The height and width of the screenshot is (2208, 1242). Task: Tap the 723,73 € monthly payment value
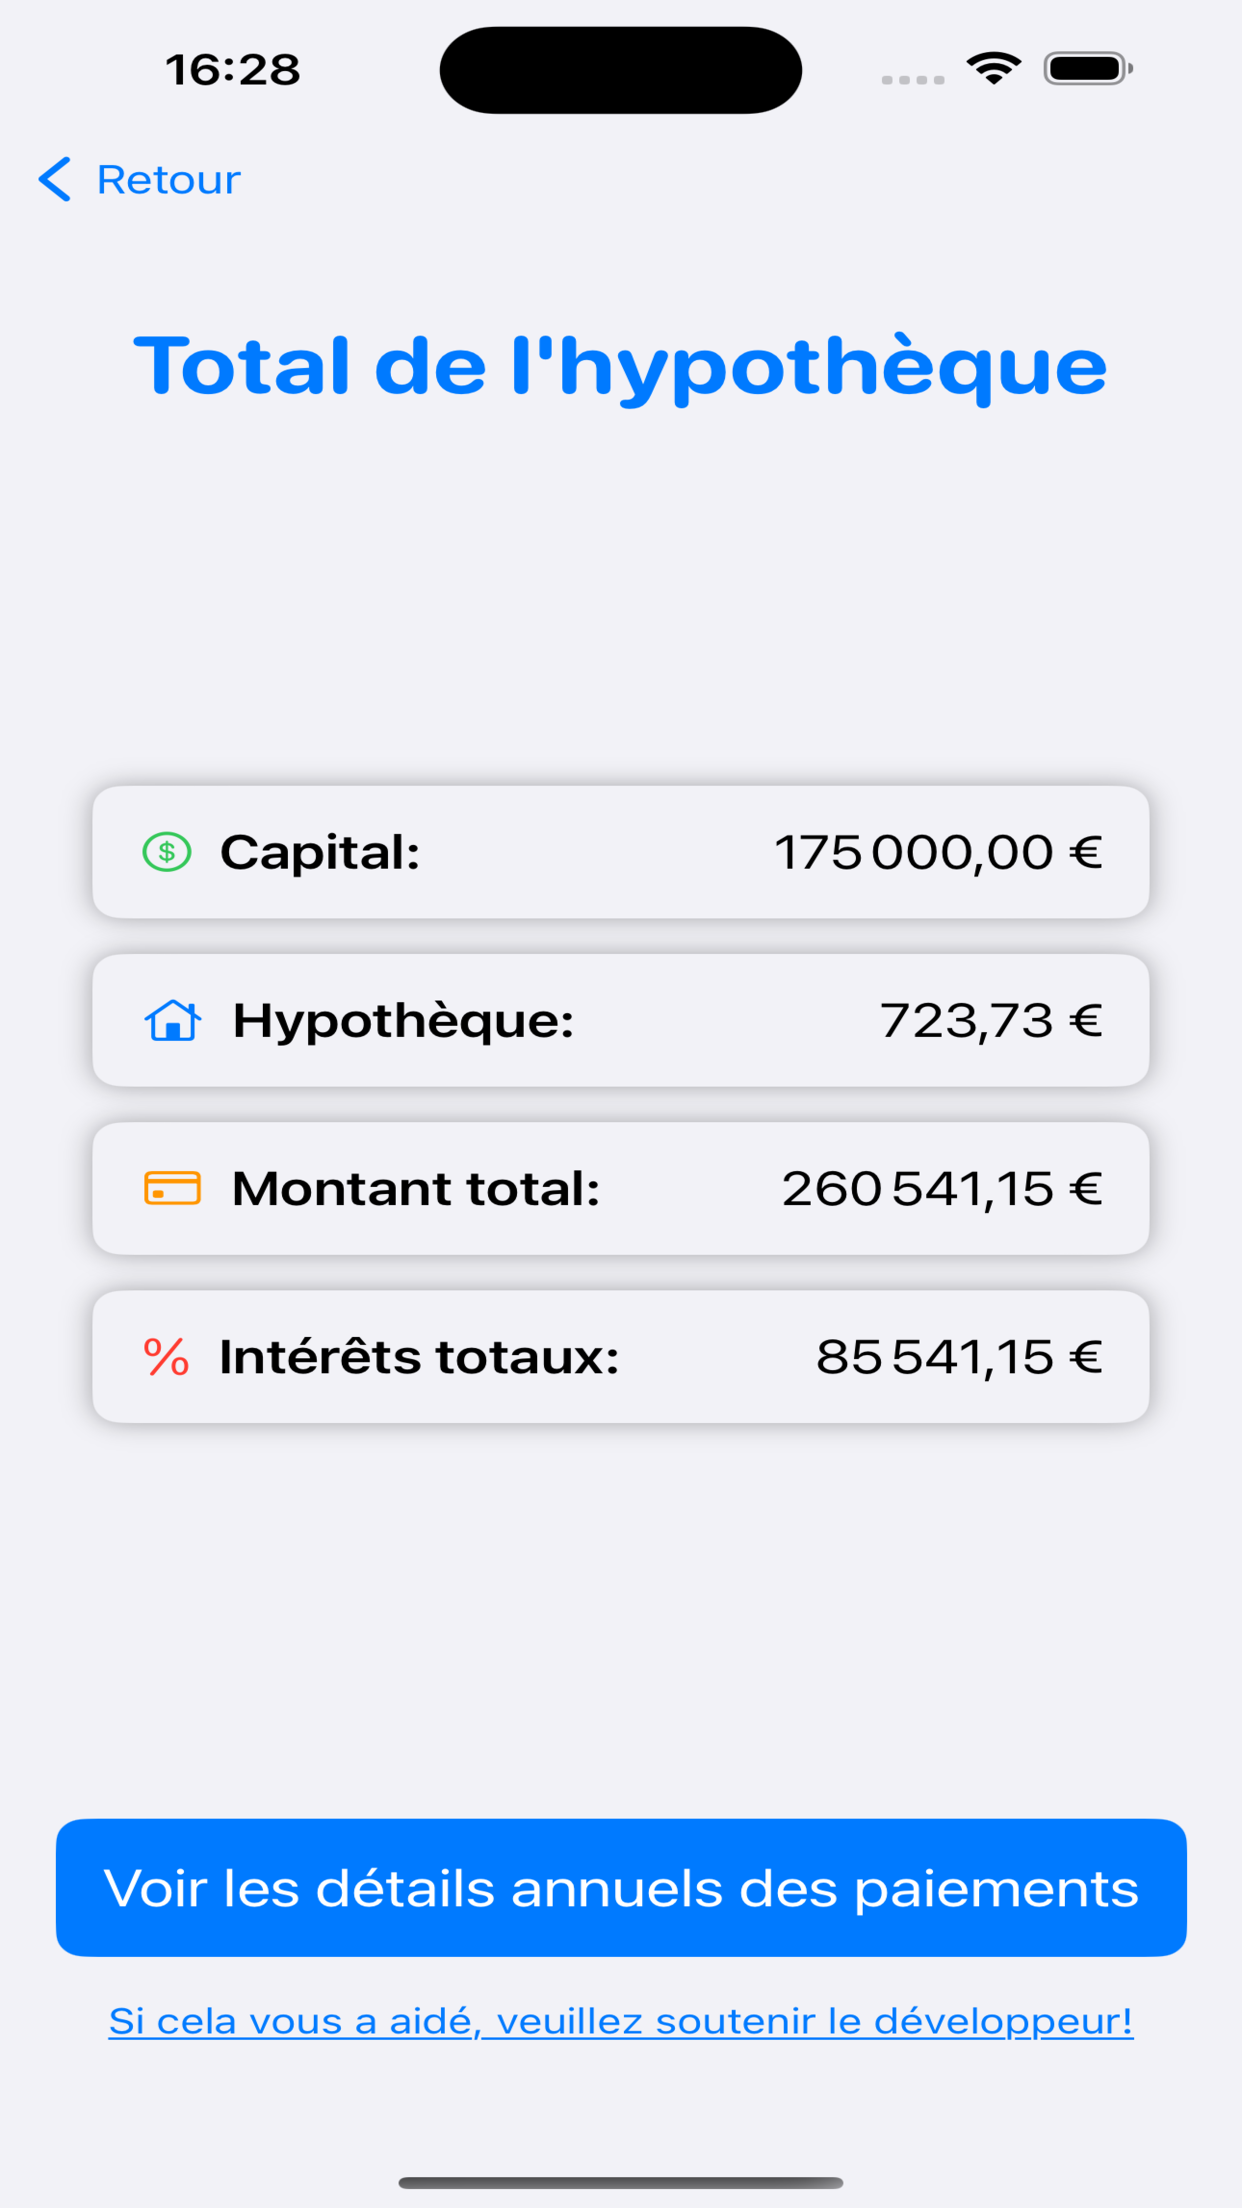(990, 1021)
